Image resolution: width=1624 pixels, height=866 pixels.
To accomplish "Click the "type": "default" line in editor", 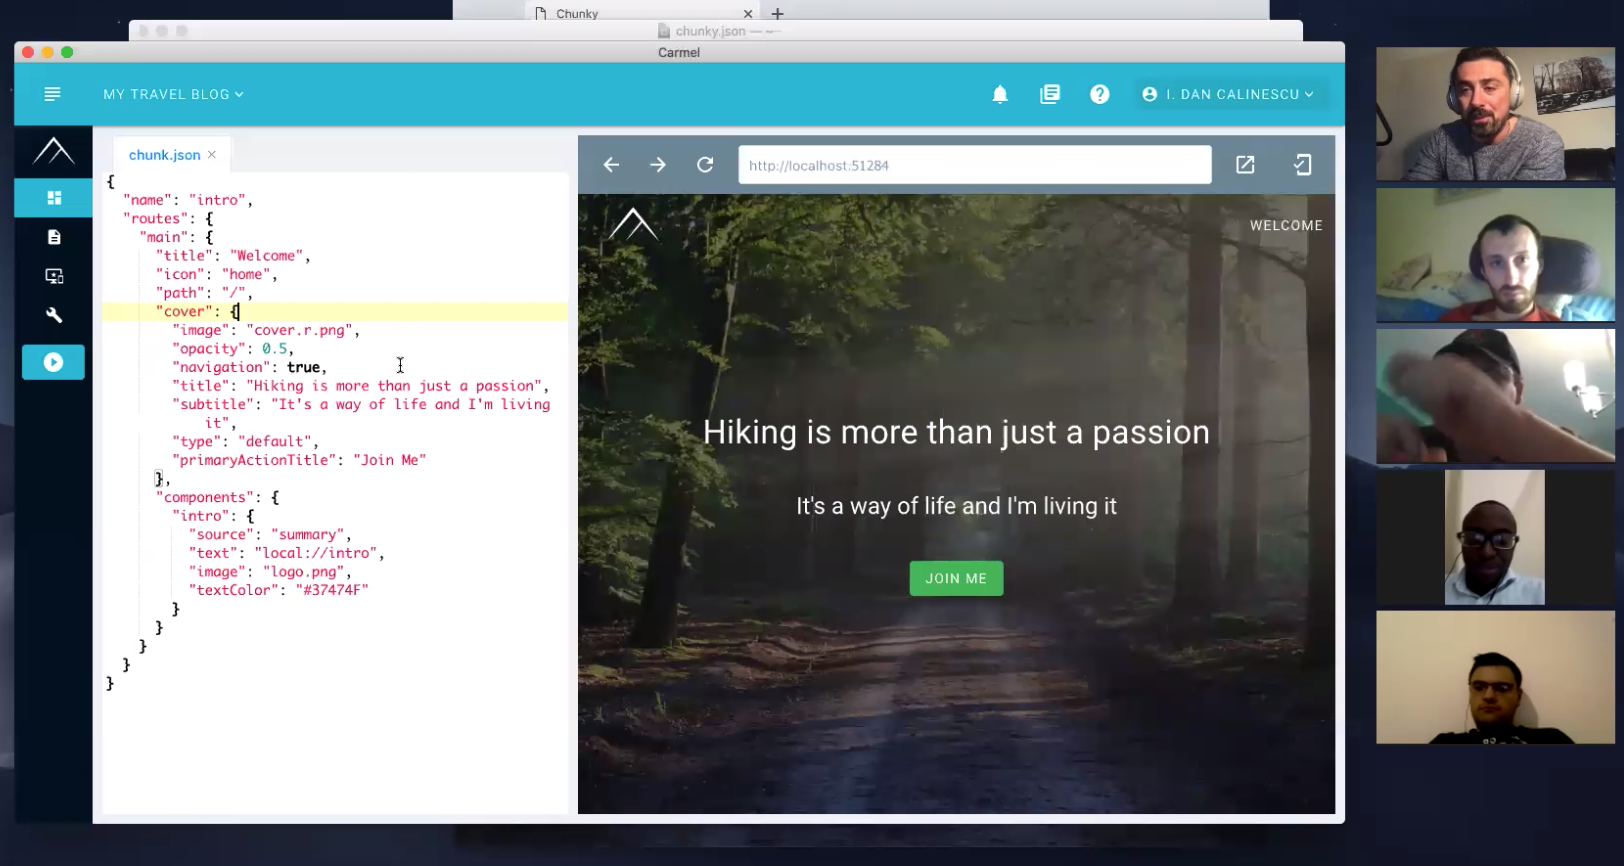I will (x=246, y=442).
